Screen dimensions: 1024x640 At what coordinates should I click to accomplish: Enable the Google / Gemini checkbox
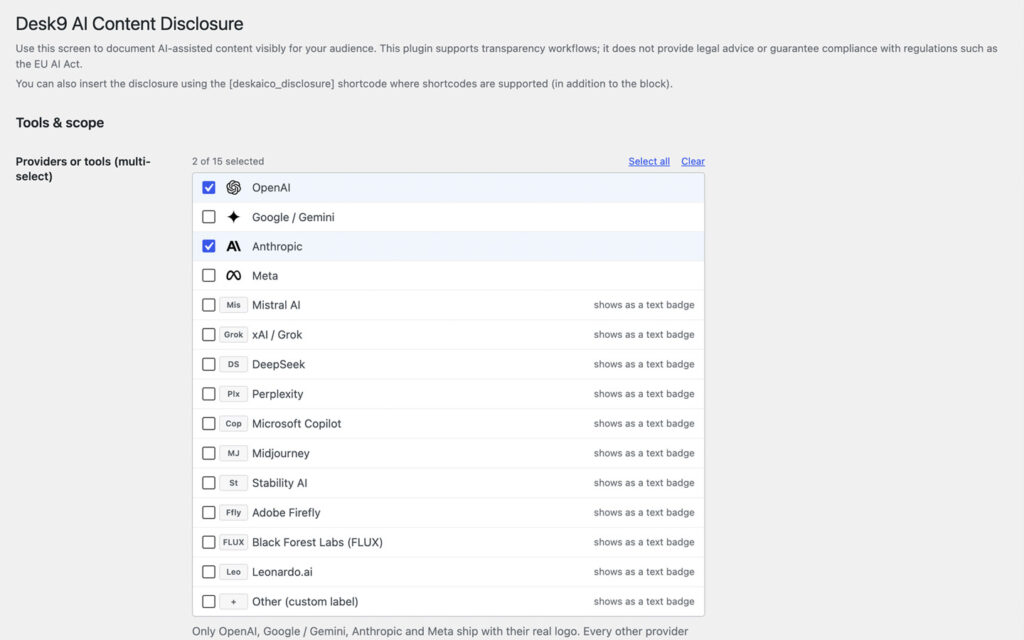[208, 217]
